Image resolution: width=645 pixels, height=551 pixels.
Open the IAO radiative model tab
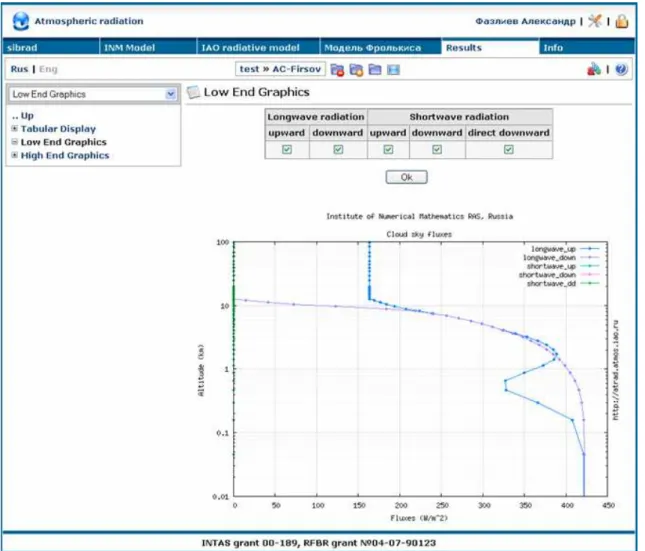[258, 47]
